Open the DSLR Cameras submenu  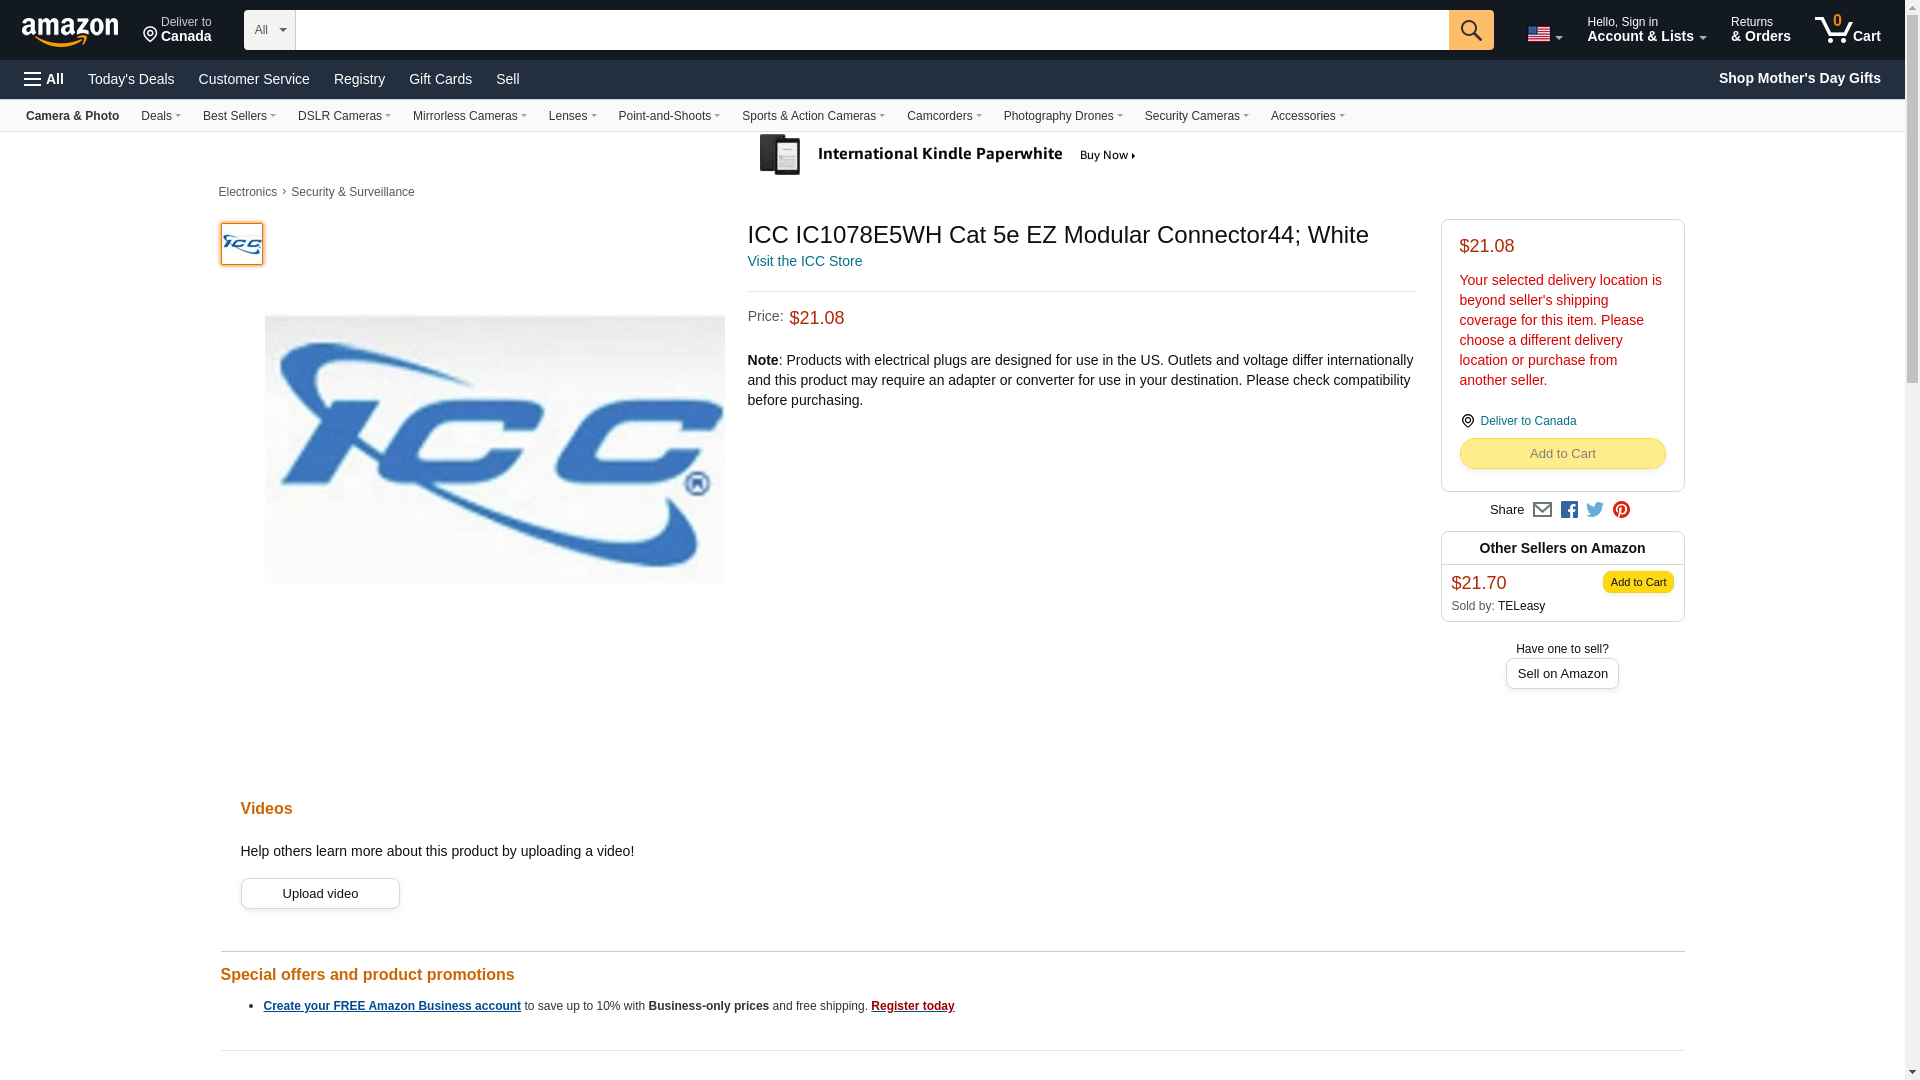pyautogui.click(x=344, y=116)
